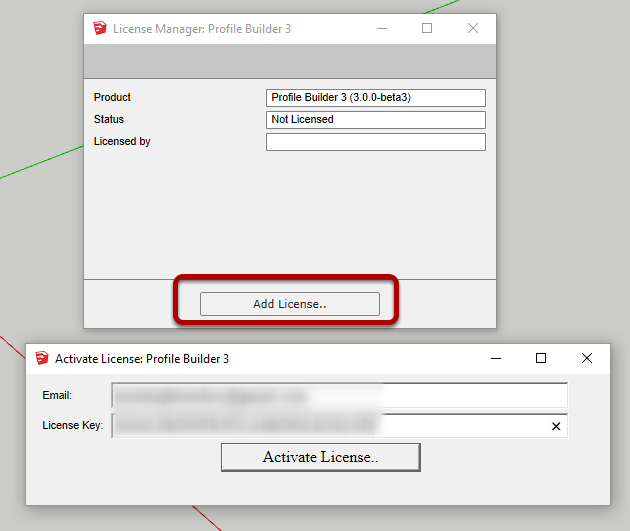Click into the License Key text box
Screen dimensions: 630x531
pos(330,426)
